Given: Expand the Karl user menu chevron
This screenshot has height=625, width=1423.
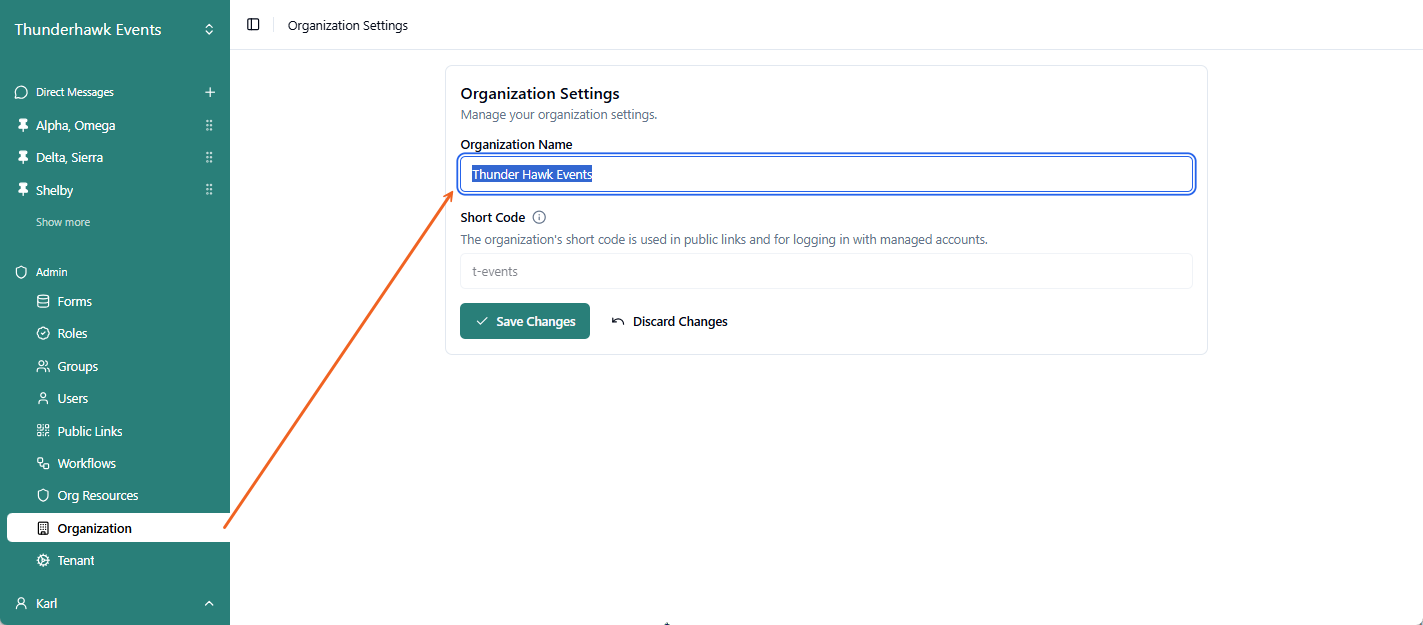Looking at the screenshot, I should pos(209,603).
